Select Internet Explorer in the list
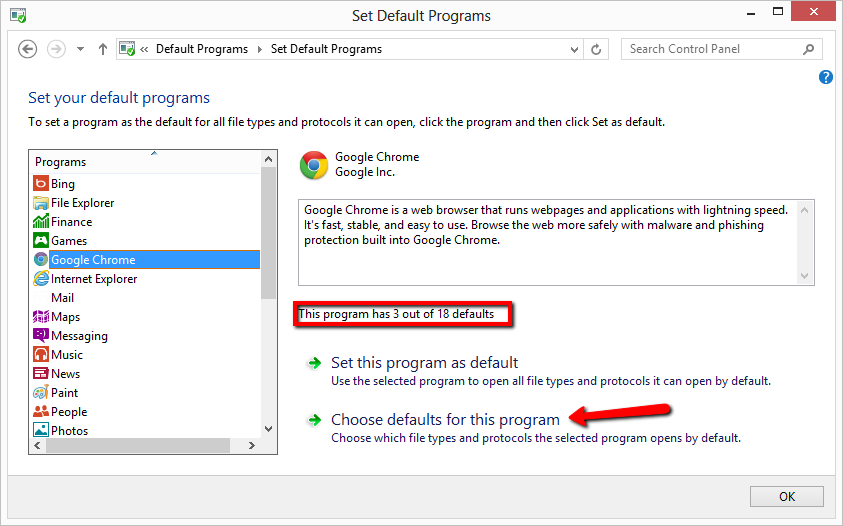The height and width of the screenshot is (526, 843). coord(94,279)
